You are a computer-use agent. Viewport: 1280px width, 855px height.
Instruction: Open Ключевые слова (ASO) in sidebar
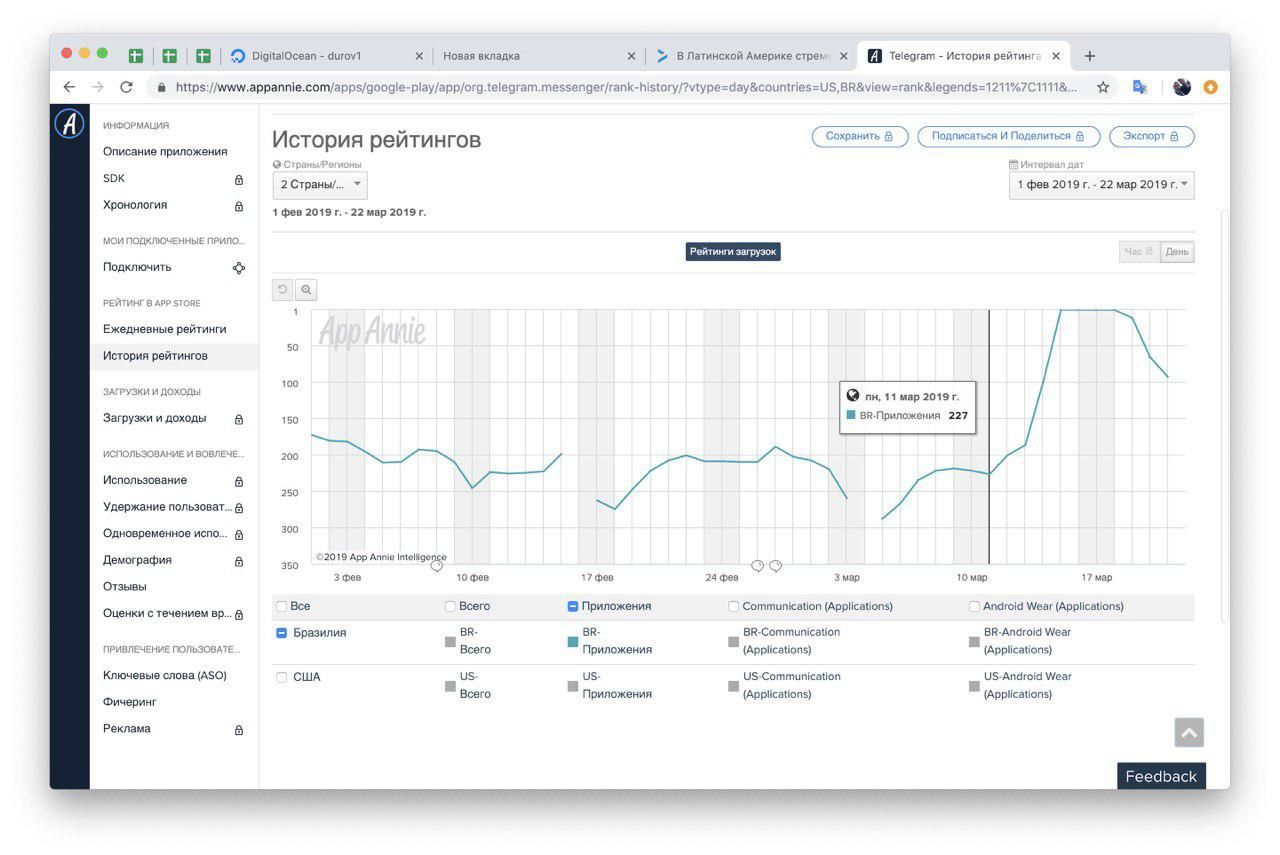pyautogui.click(x=165, y=676)
